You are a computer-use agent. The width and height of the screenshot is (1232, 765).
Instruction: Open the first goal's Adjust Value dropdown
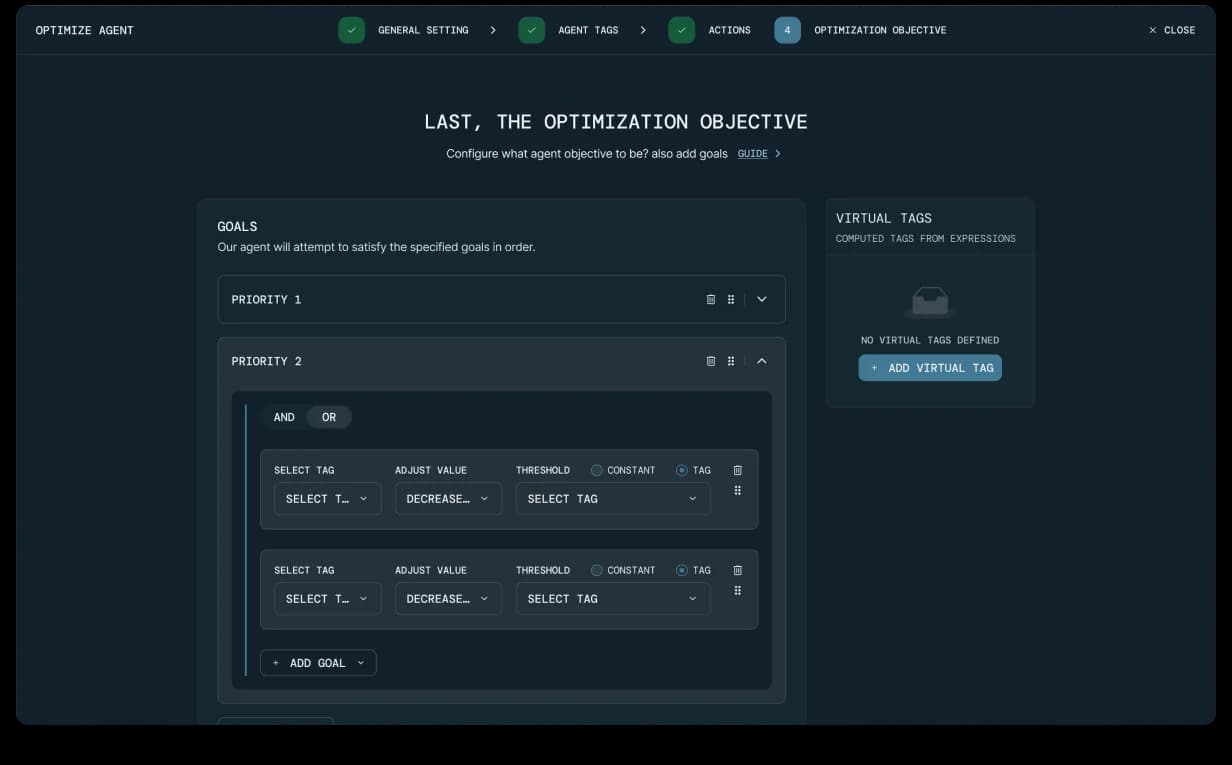pos(448,499)
